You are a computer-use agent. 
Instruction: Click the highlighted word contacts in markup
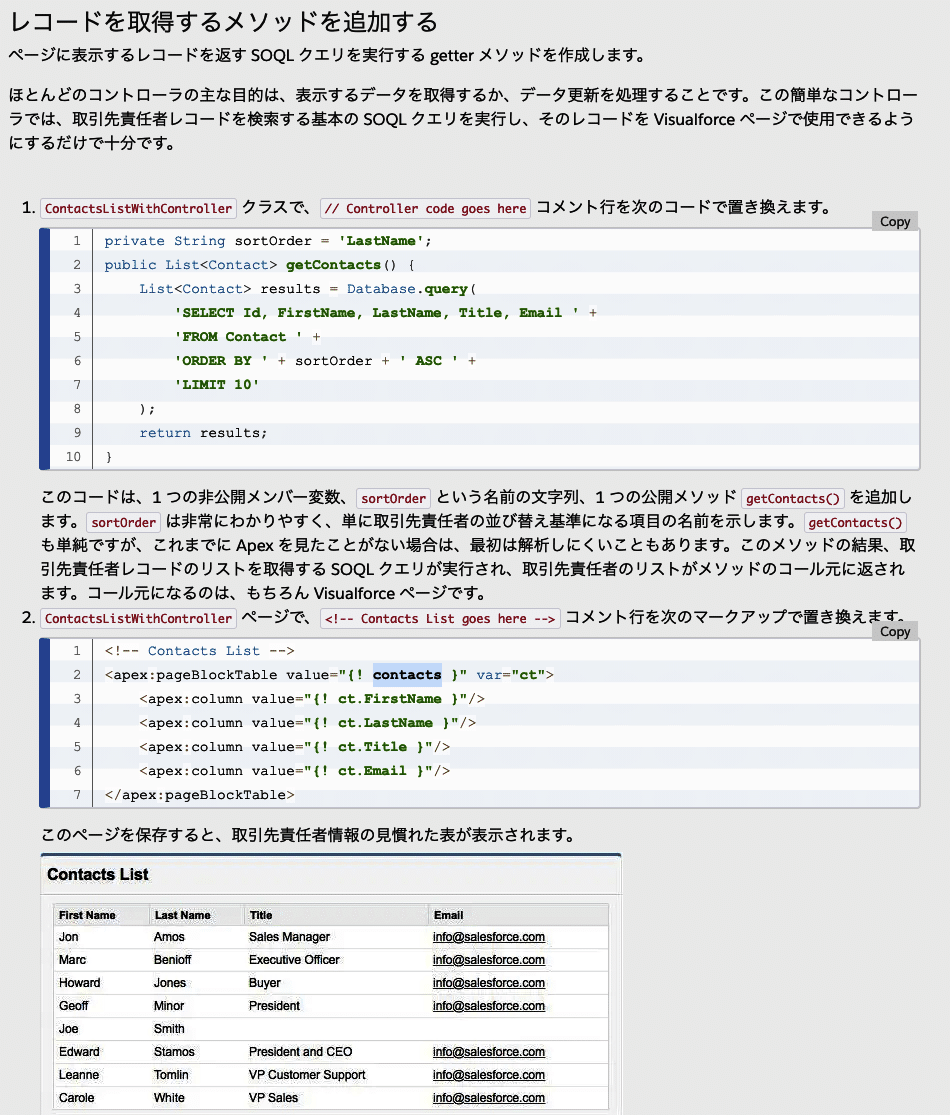407,675
